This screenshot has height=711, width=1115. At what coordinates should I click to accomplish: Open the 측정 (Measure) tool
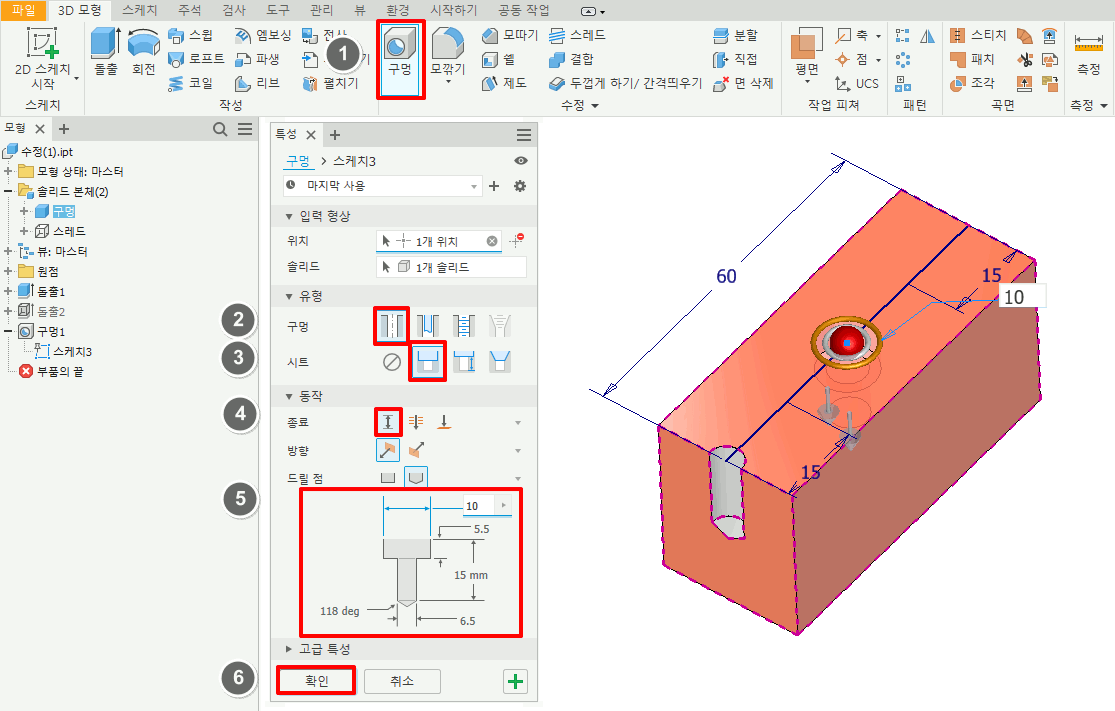click(1088, 55)
